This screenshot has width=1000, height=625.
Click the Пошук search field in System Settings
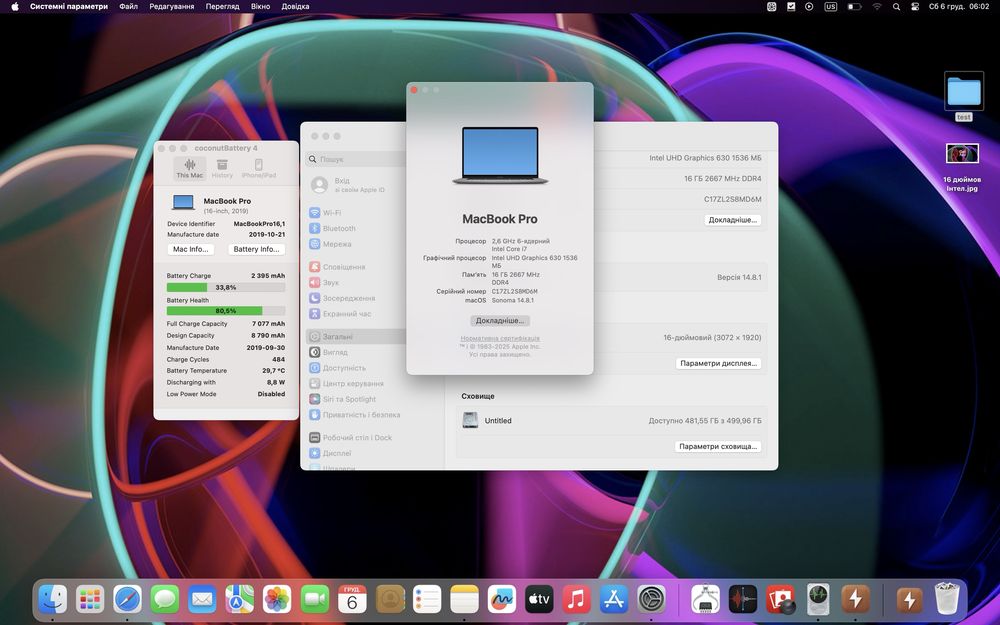click(356, 159)
